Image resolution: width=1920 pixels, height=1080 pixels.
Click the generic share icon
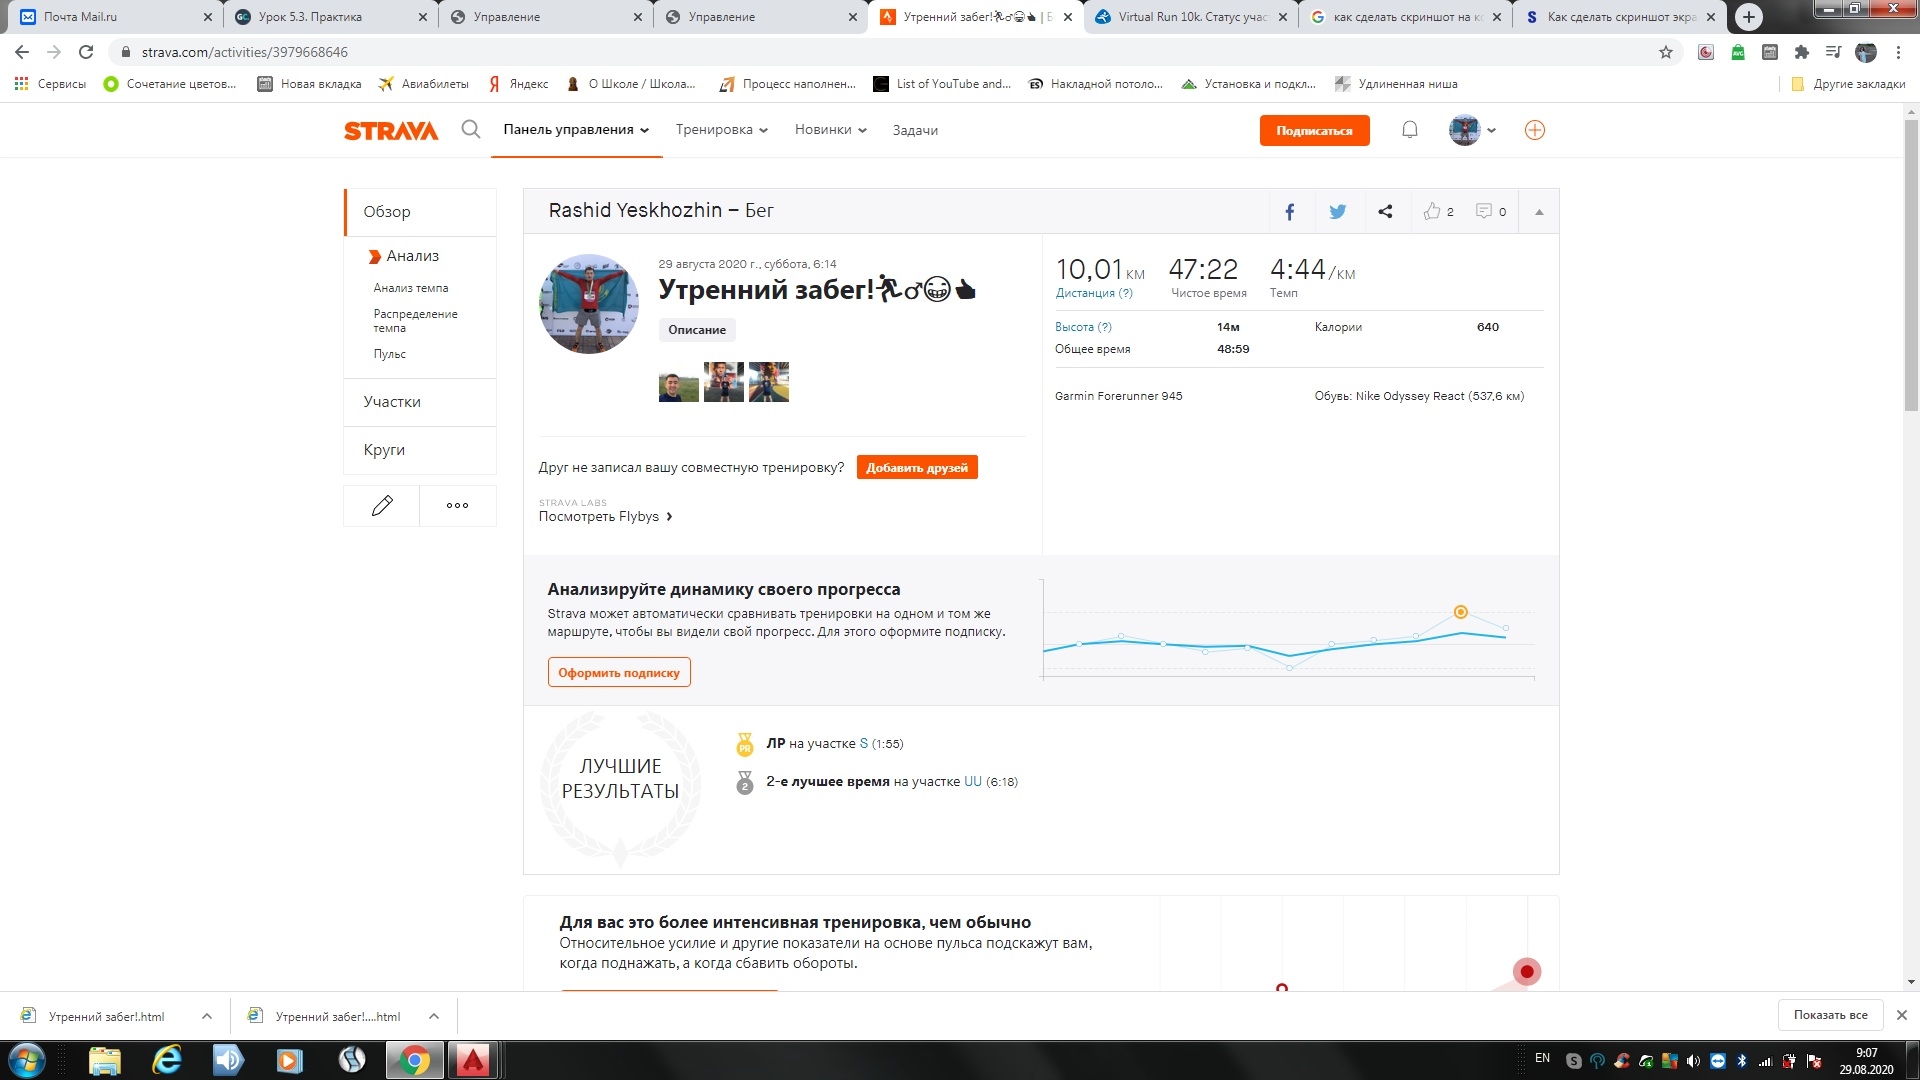click(x=1385, y=211)
